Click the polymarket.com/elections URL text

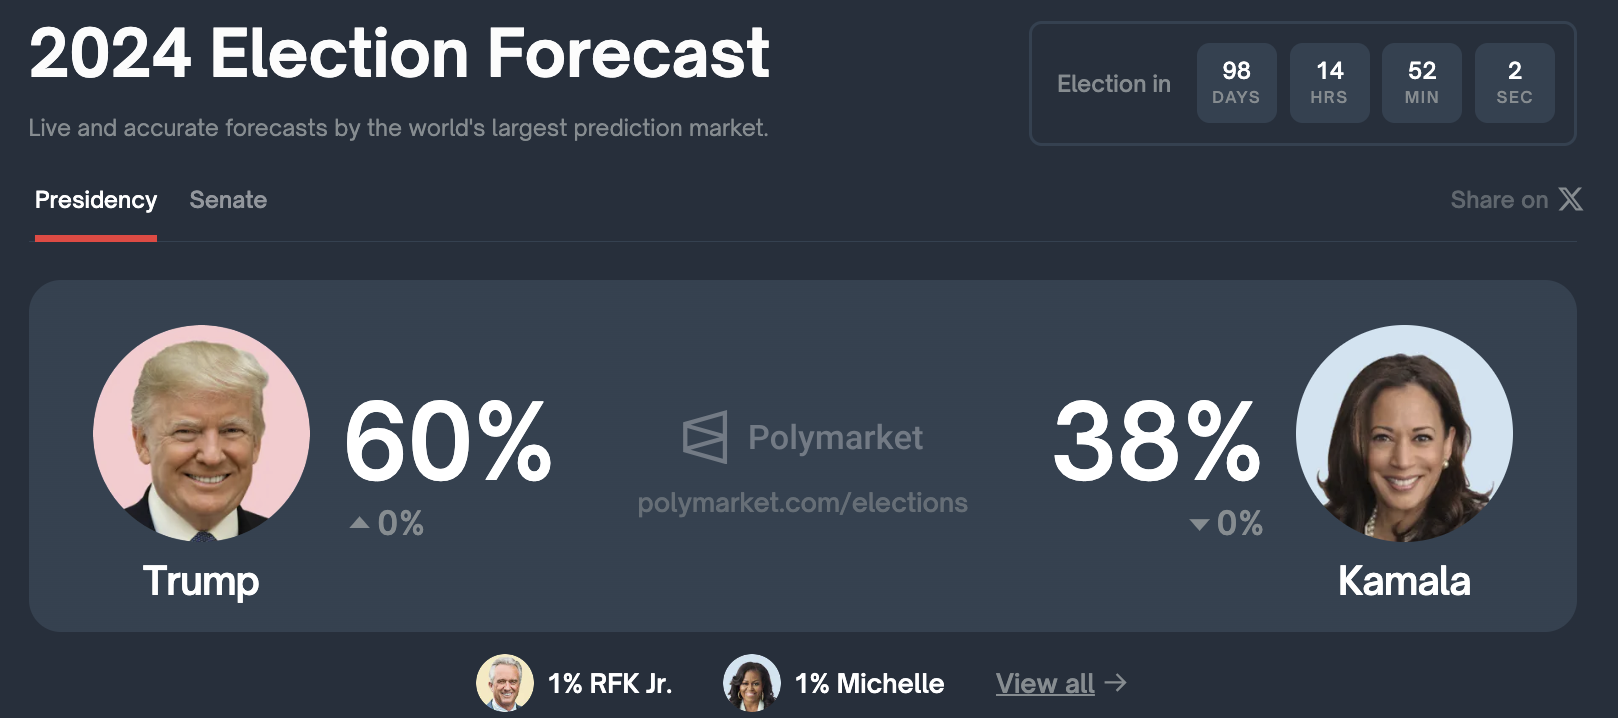coord(802,502)
